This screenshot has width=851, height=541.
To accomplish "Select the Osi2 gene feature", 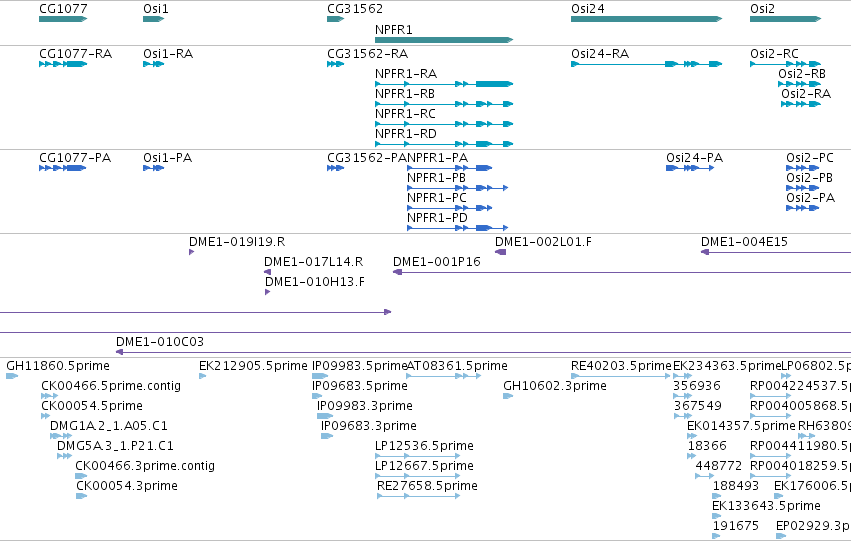I will pyautogui.click(x=785, y=19).
